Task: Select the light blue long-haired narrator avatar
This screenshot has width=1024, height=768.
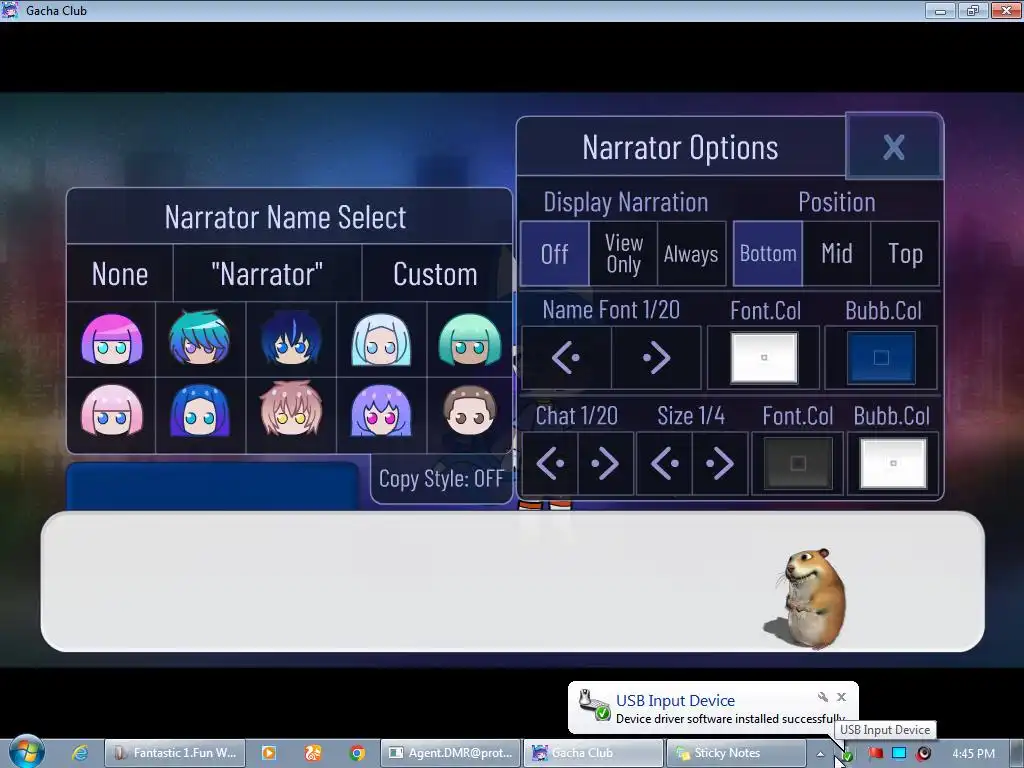Action: (381, 340)
